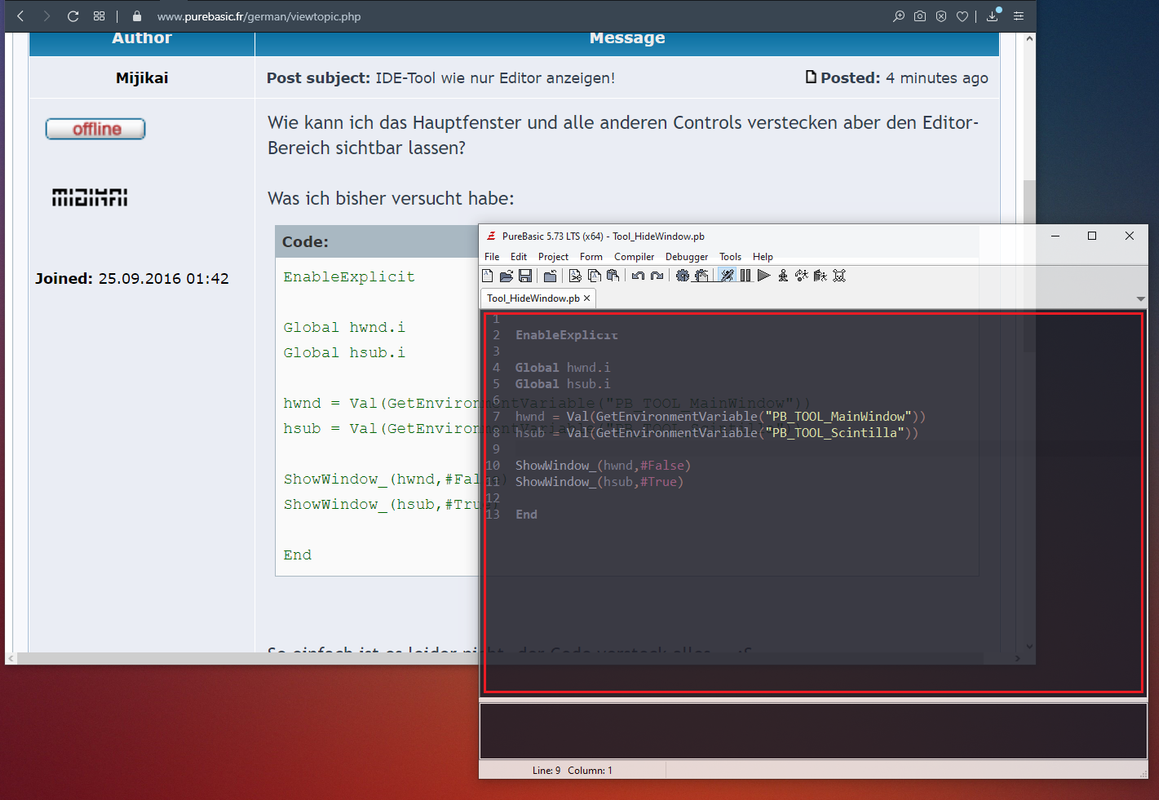
Task: Open the browser easy setup sliders icon
Action: 1019,16
